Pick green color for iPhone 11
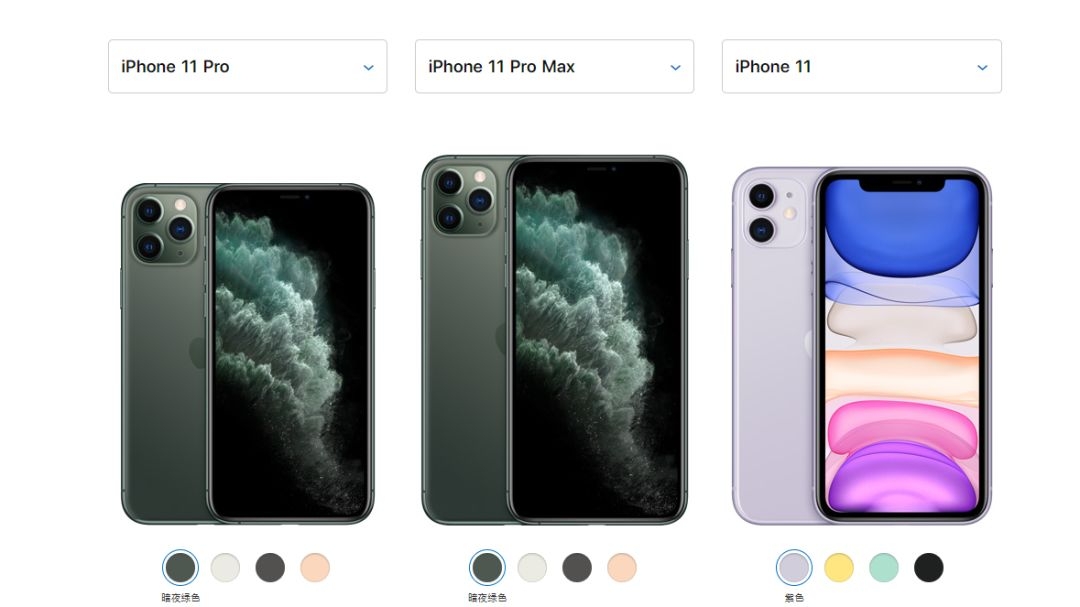Viewport: 1080px width, 607px height. 884,568
